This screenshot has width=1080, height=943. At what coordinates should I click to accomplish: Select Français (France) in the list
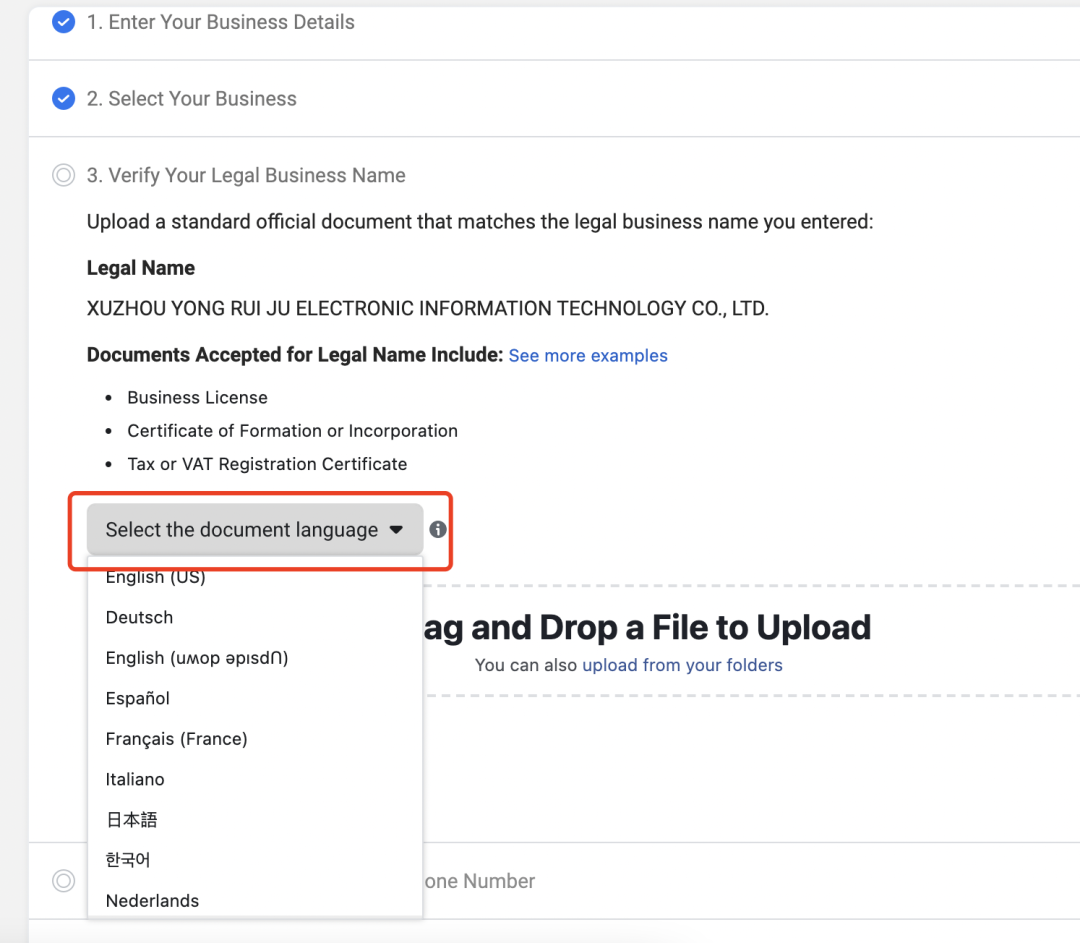click(x=176, y=739)
